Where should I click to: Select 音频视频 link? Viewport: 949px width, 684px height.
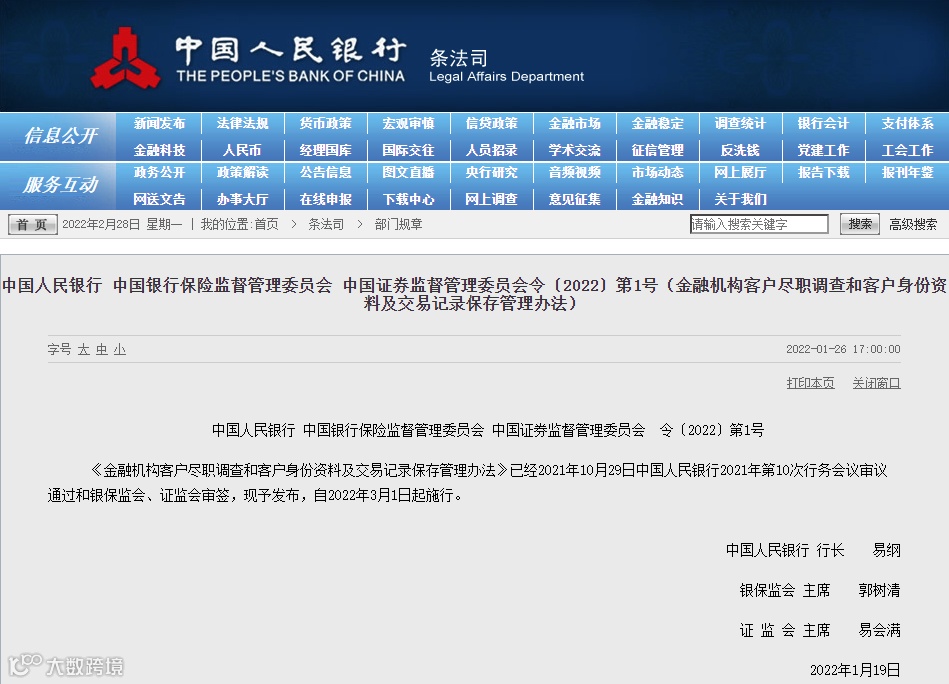click(x=574, y=173)
